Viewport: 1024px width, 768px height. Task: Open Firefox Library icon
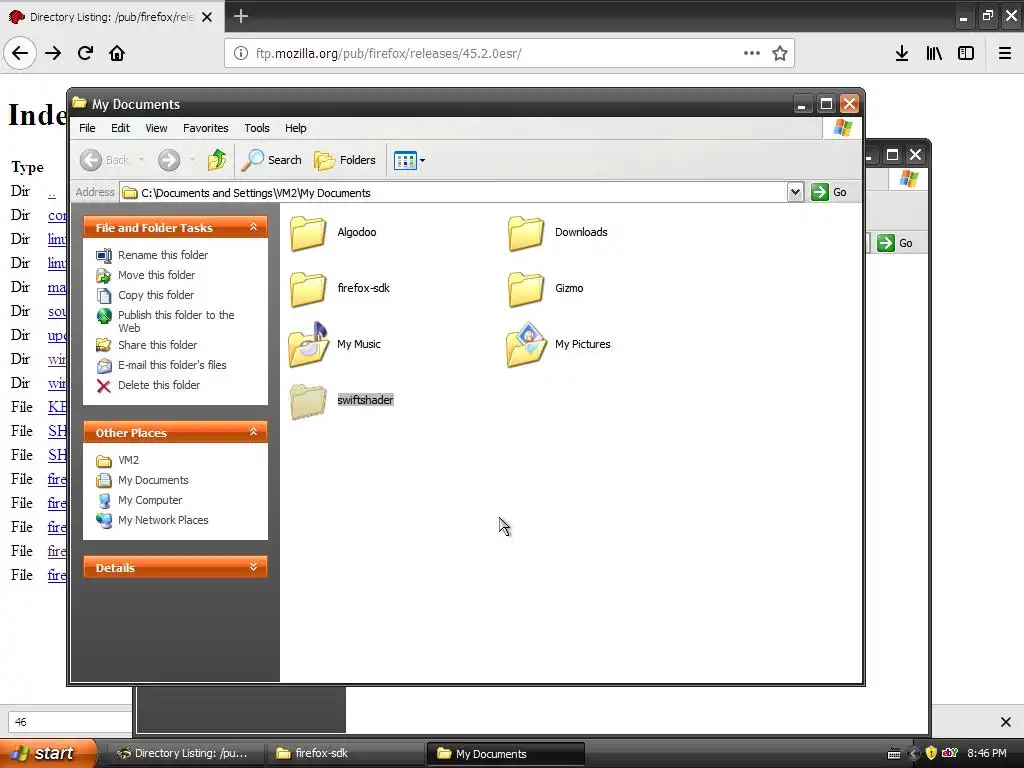tap(934, 53)
